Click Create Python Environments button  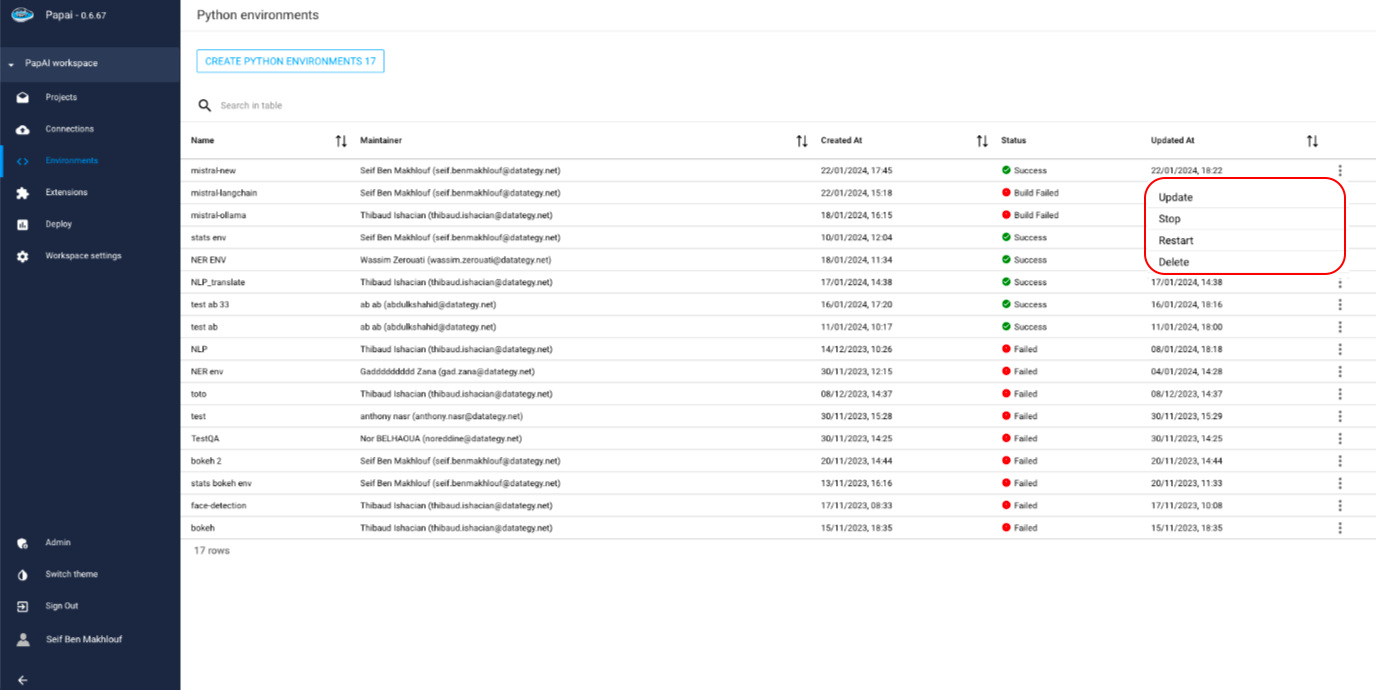click(290, 62)
